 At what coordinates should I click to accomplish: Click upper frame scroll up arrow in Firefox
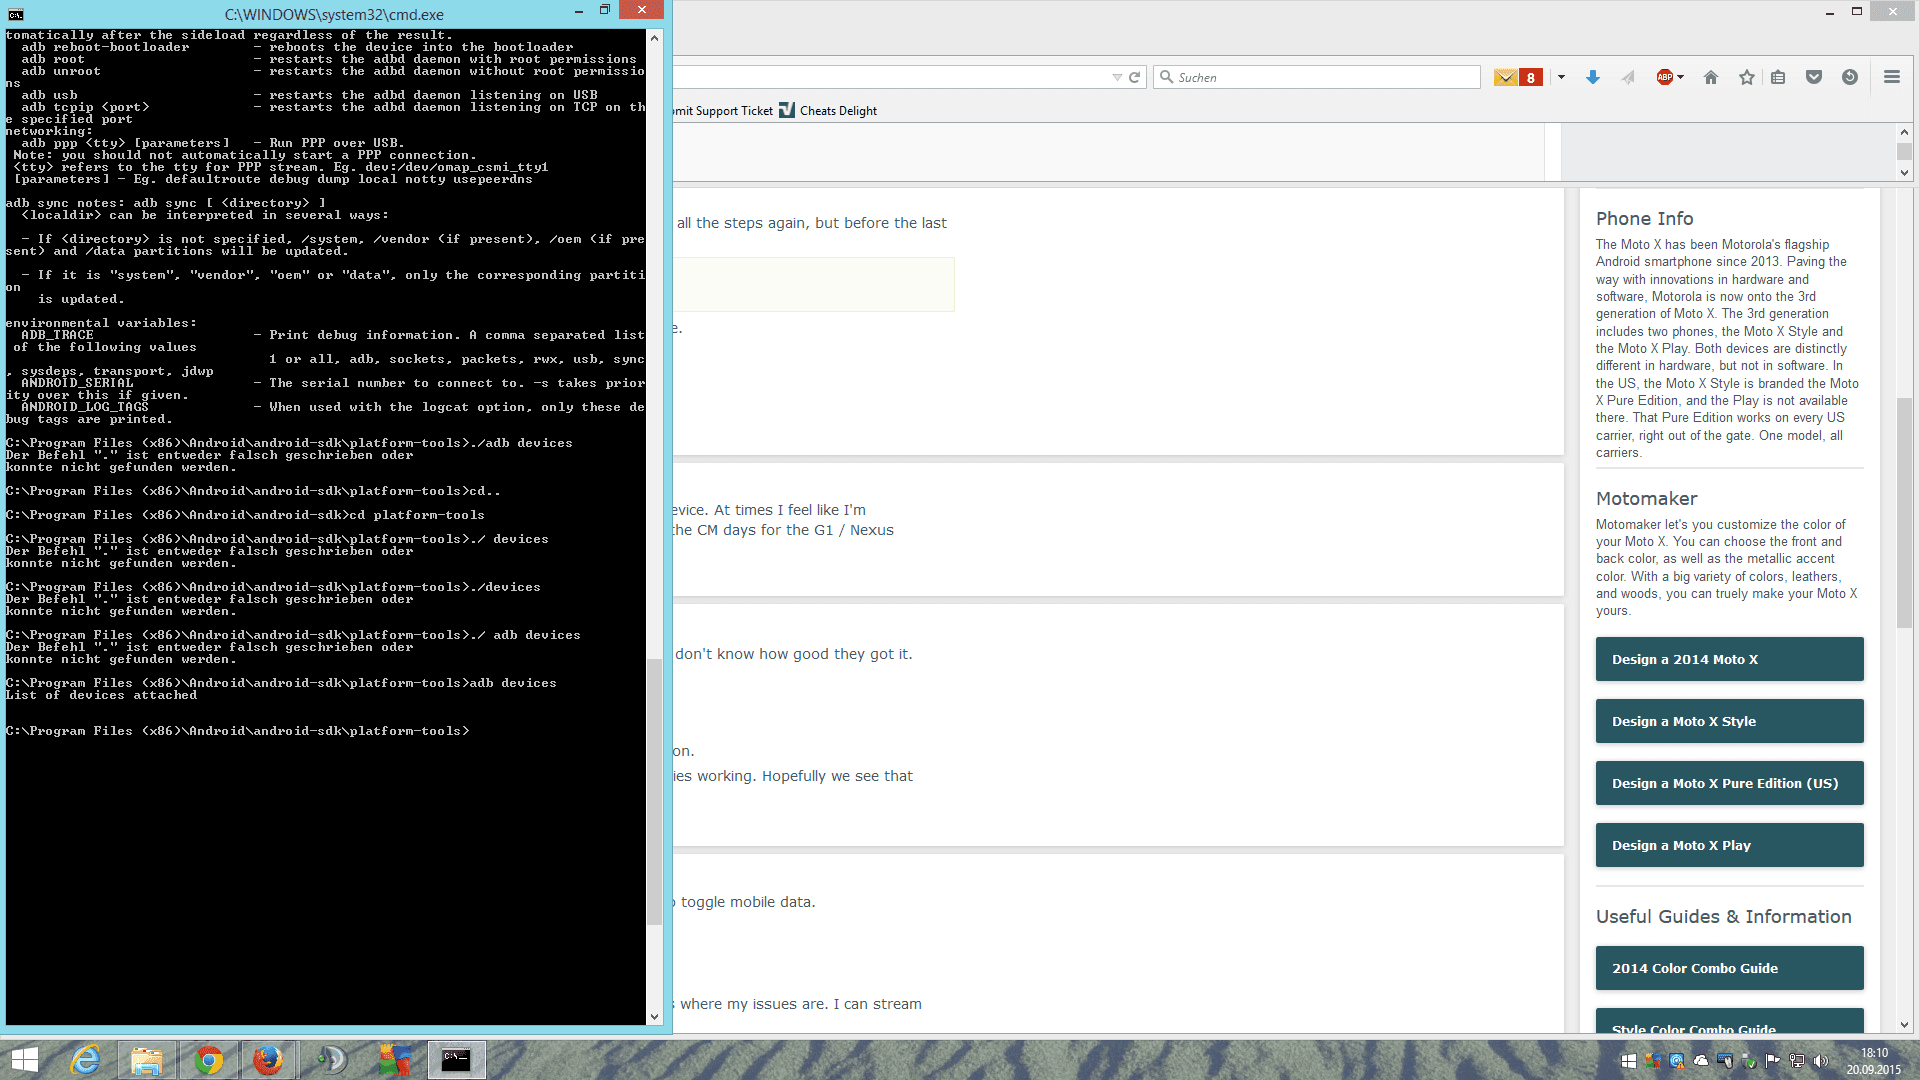[x=1904, y=132]
